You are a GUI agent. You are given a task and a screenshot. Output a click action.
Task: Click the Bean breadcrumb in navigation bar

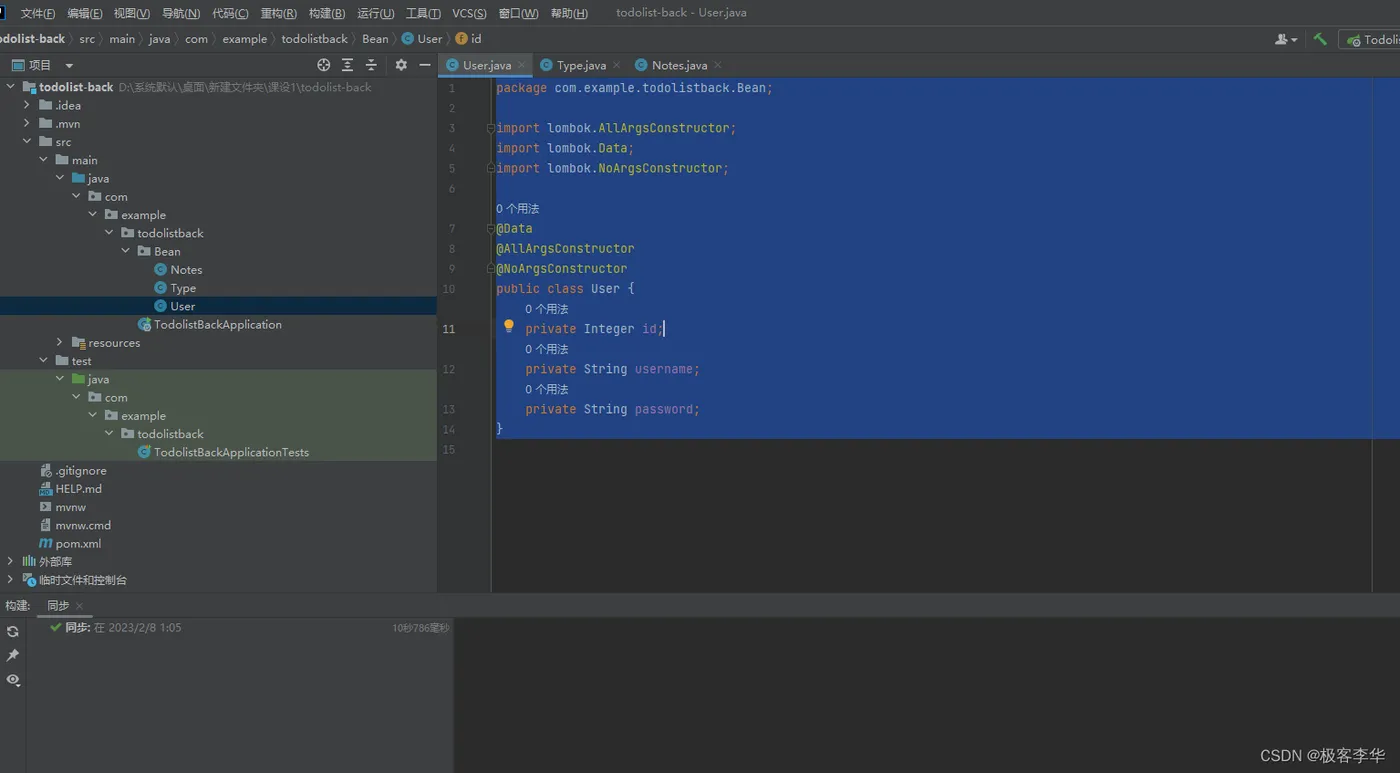[375, 39]
